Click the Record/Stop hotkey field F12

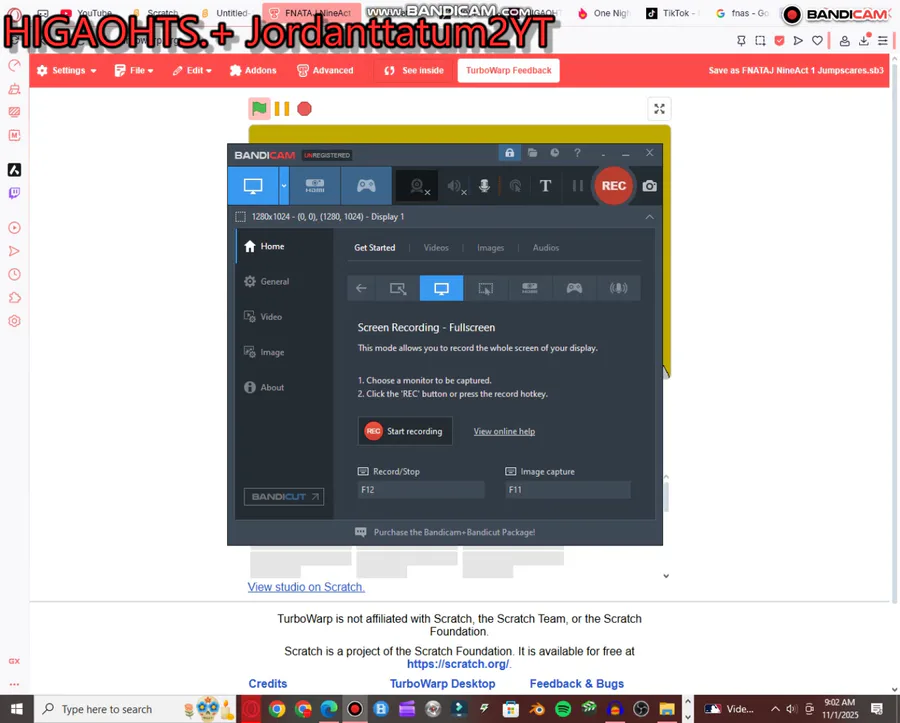[421, 490]
